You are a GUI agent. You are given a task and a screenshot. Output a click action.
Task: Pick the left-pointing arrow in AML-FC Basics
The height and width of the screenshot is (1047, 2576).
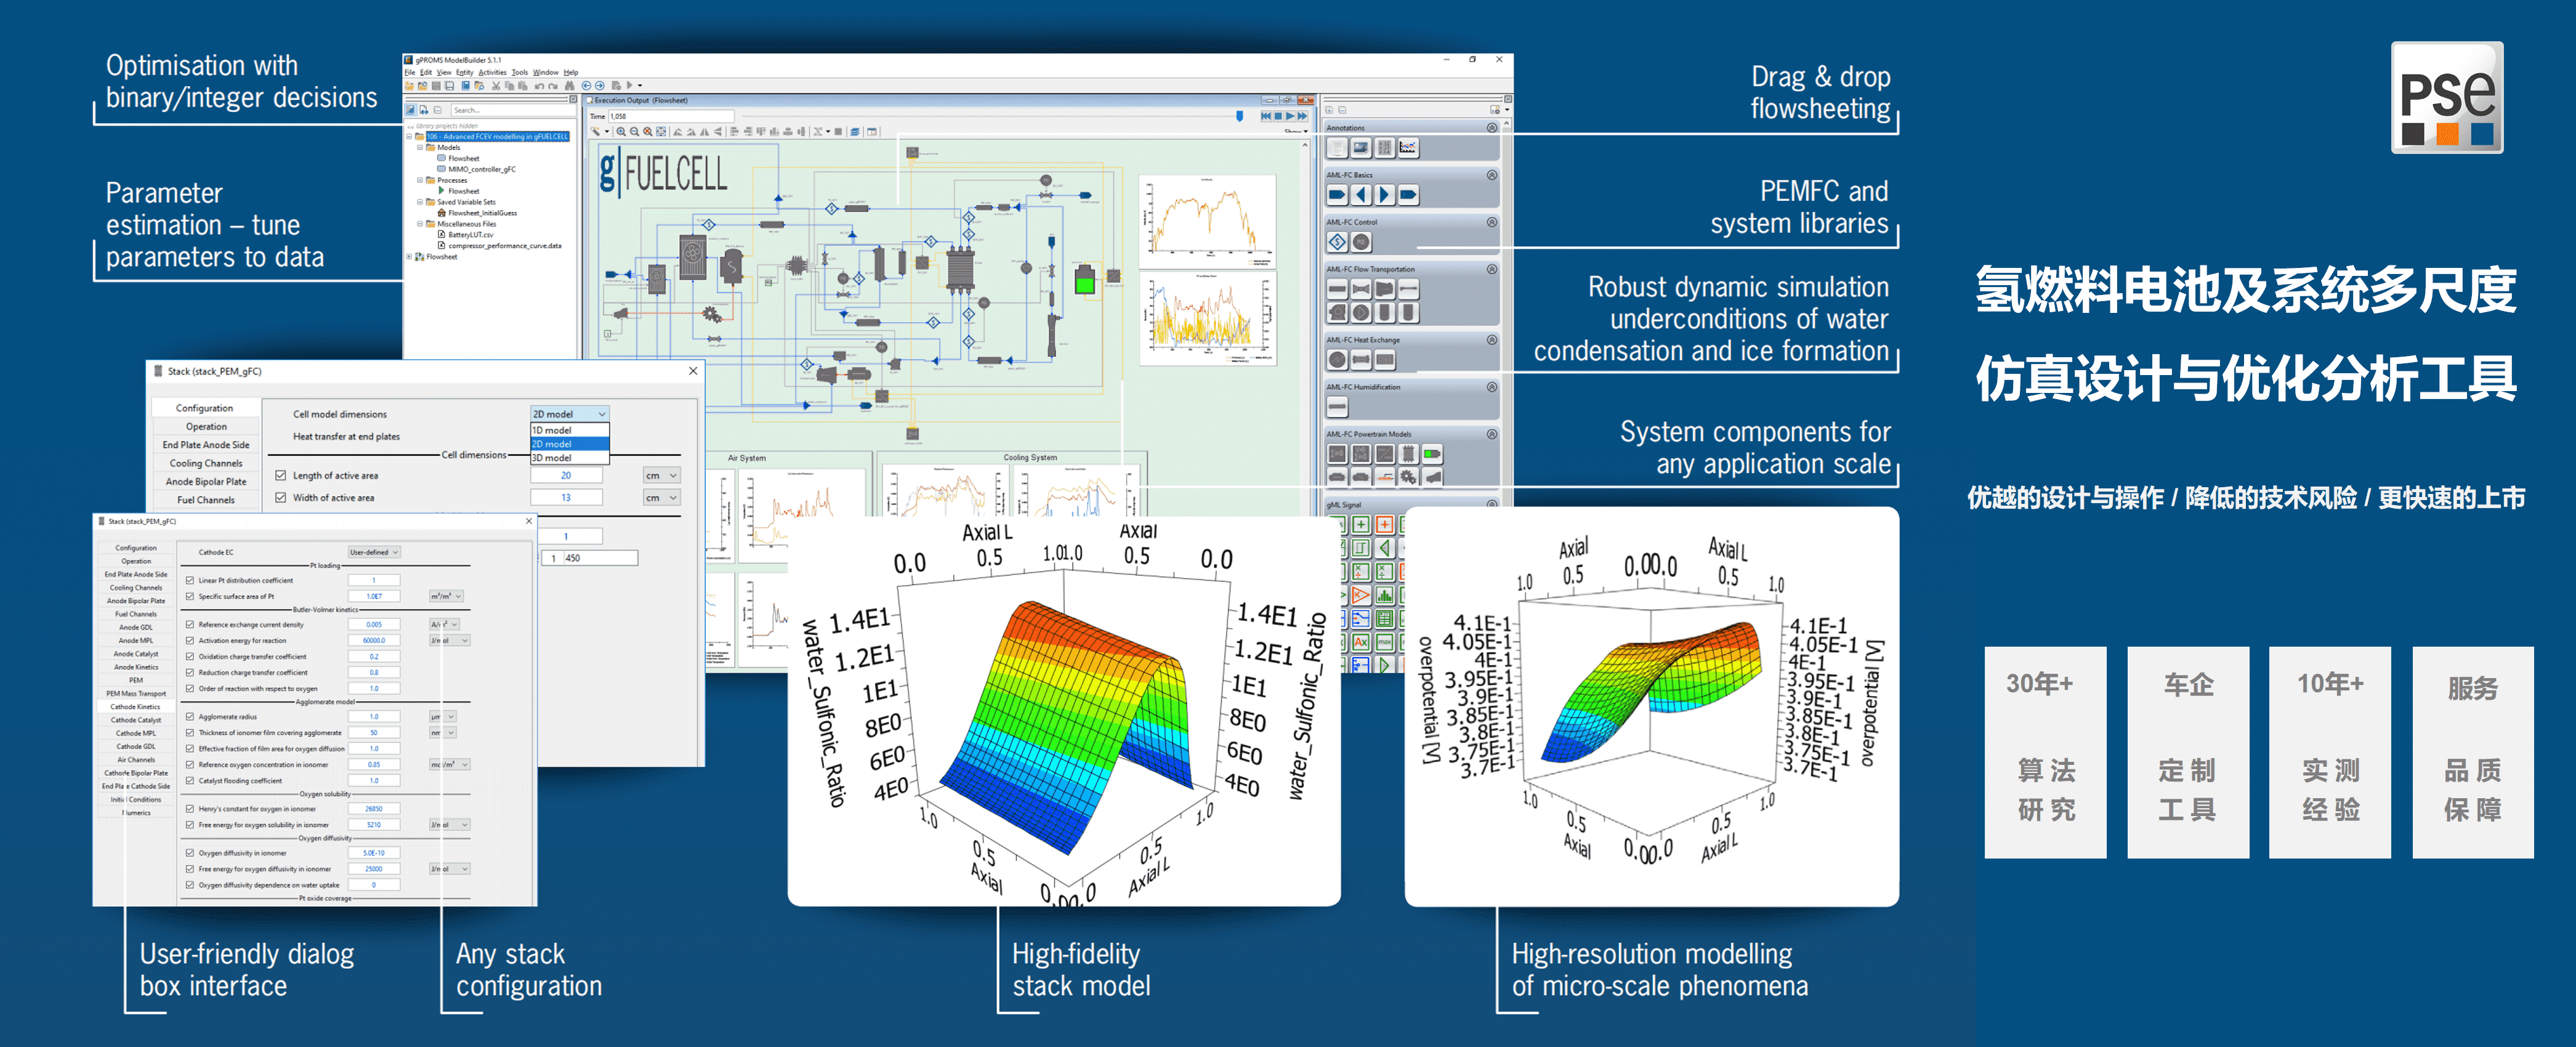[1361, 195]
